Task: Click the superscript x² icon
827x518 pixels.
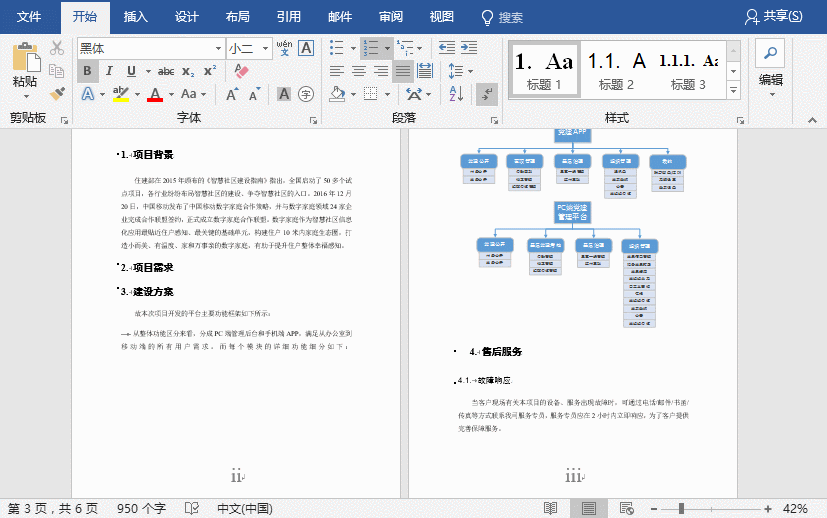Action: (210, 71)
